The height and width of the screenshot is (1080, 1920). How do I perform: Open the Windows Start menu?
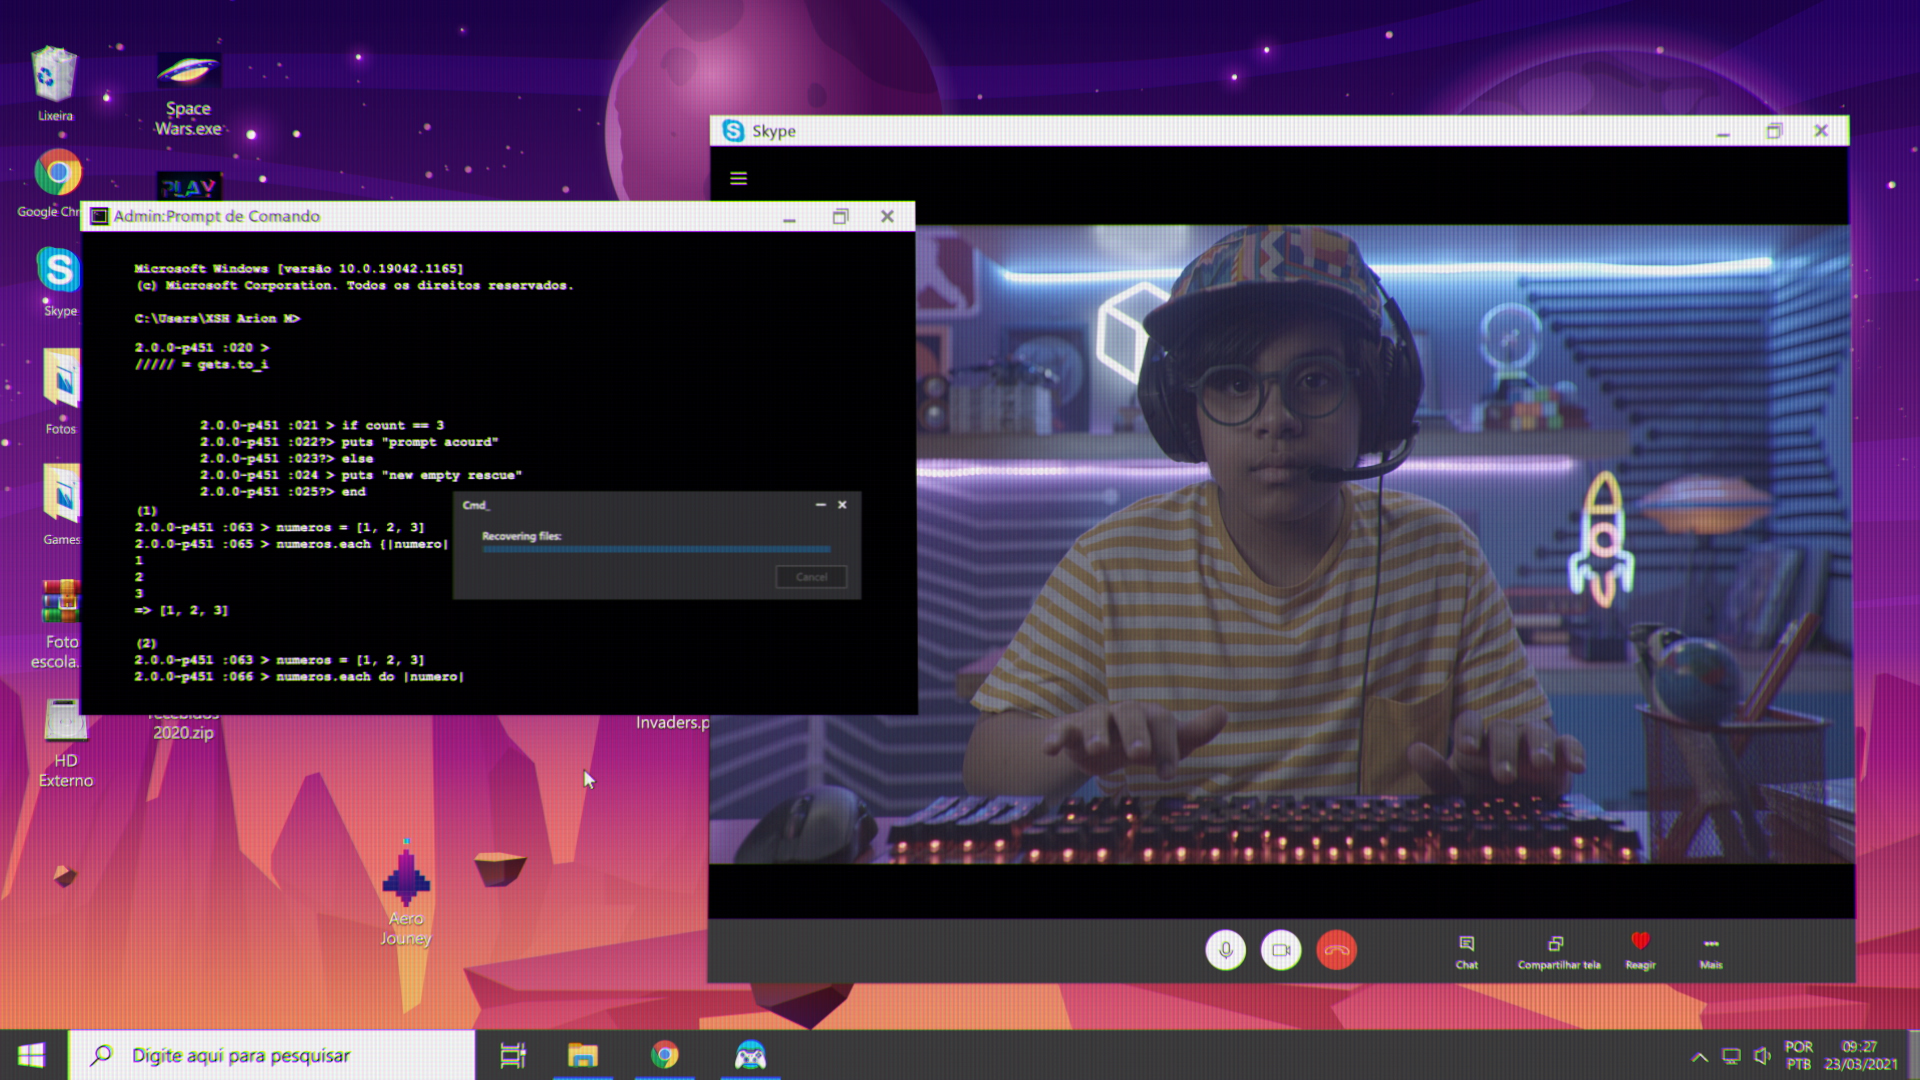click(31, 1055)
